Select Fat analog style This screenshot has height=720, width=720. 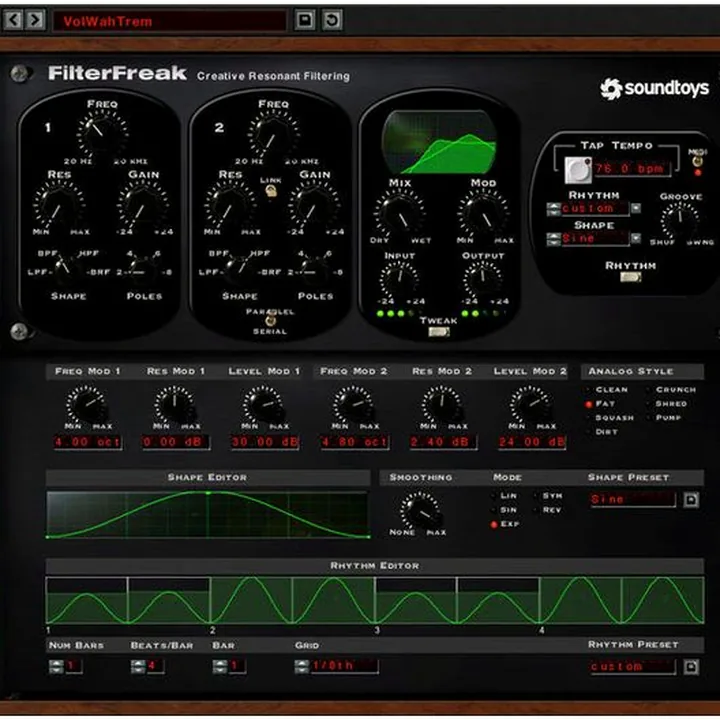pos(600,404)
